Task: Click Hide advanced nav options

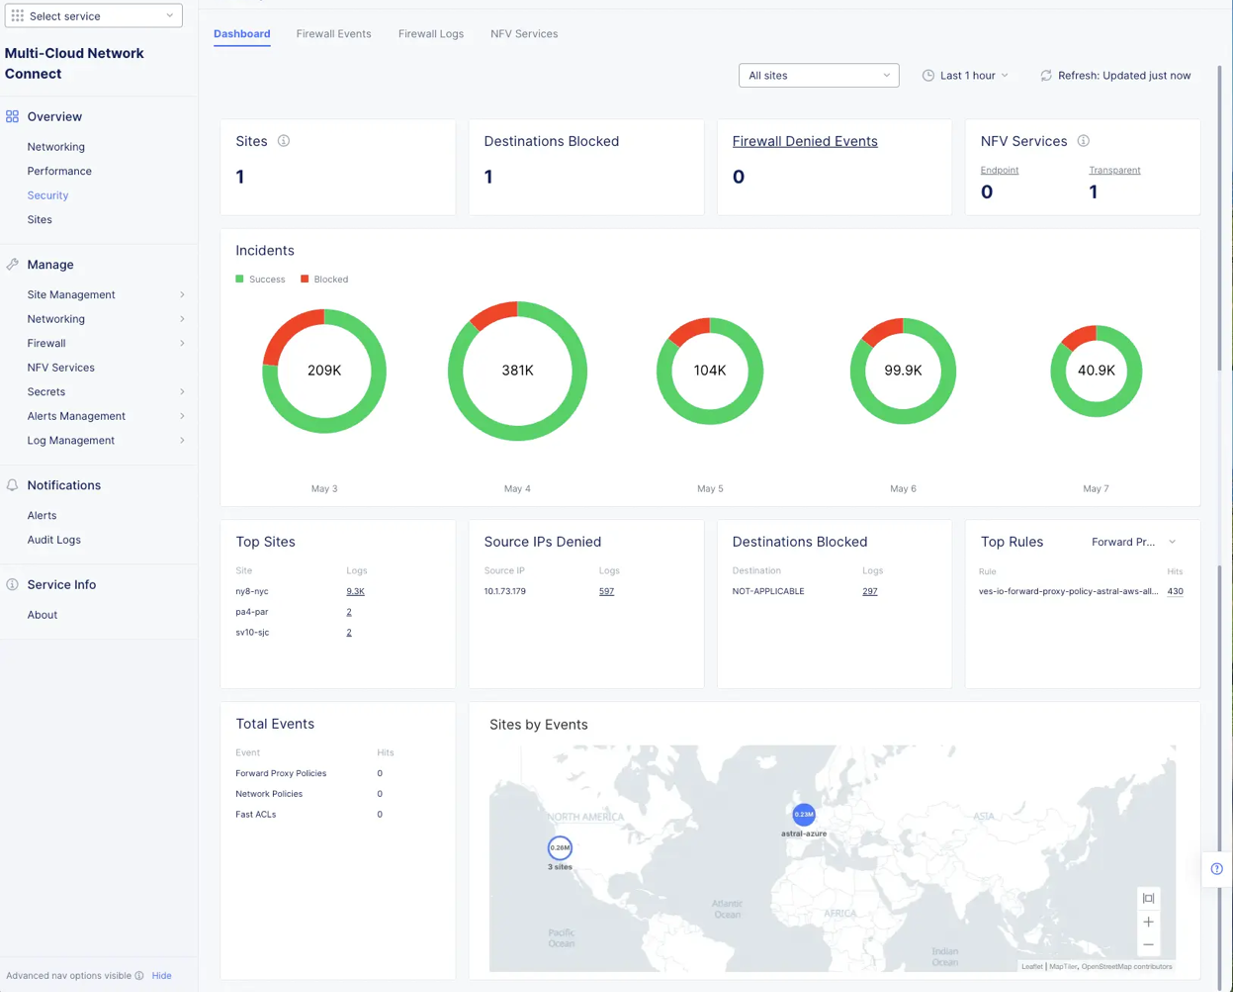Action: point(162,979)
